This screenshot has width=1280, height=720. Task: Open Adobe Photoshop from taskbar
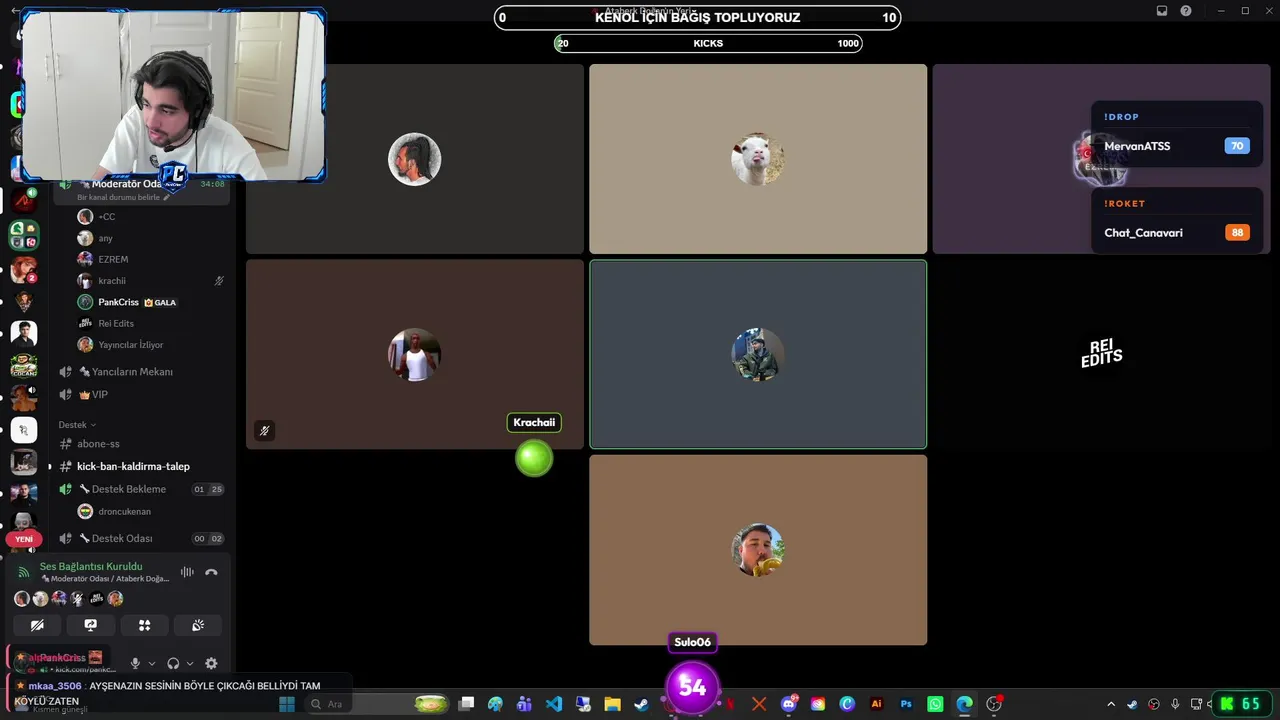pos(906,704)
